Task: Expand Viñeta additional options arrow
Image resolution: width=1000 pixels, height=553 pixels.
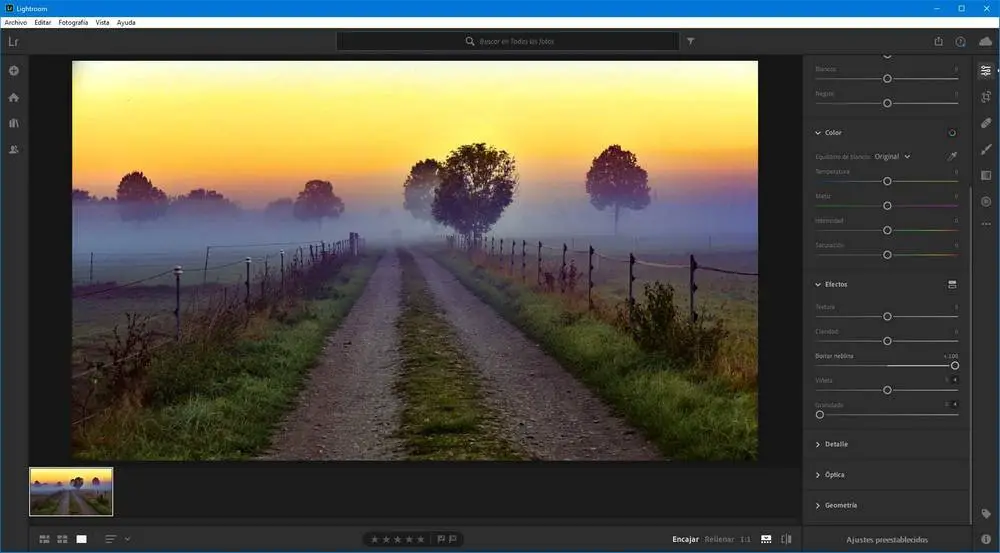Action: [955, 380]
